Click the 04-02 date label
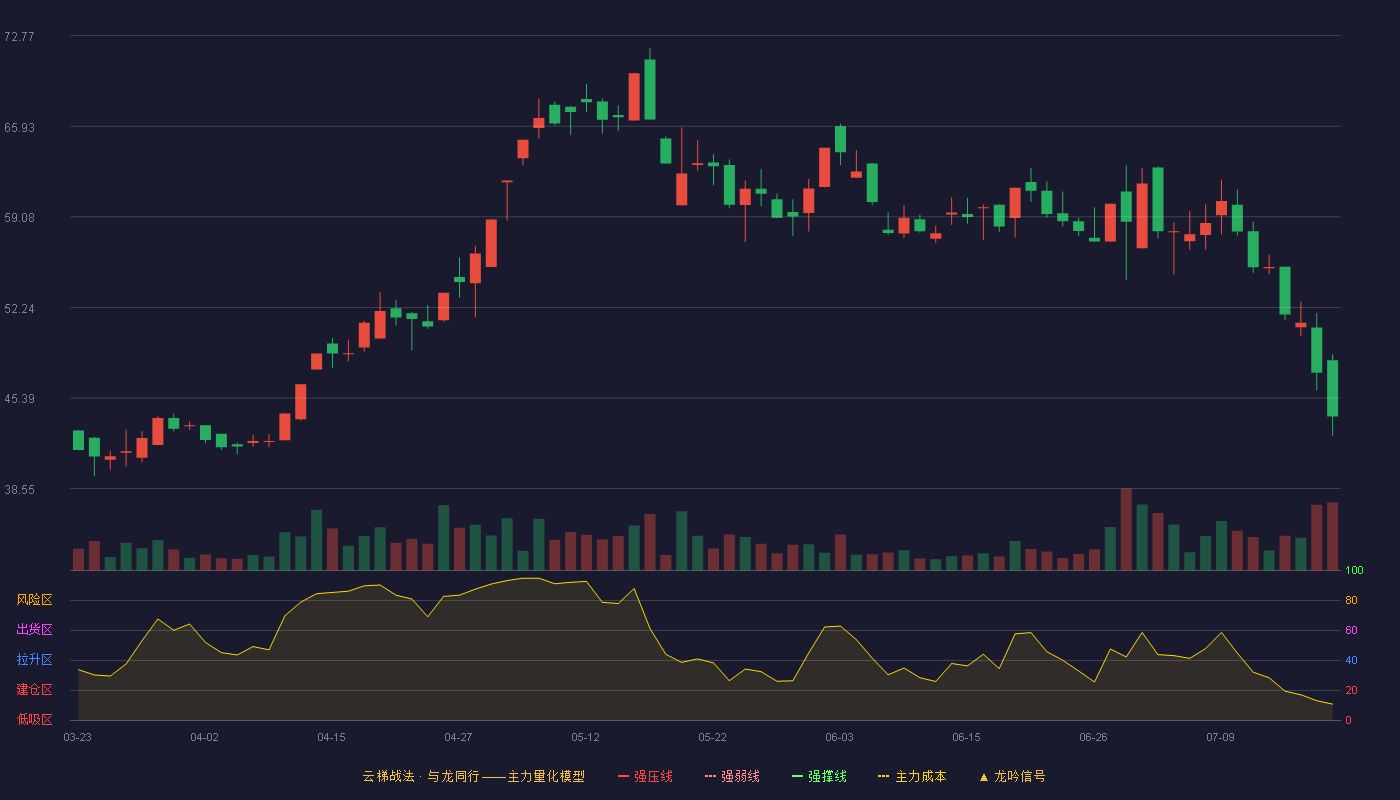The height and width of the screenshot is (800, 1400). [x=204, y=737]
